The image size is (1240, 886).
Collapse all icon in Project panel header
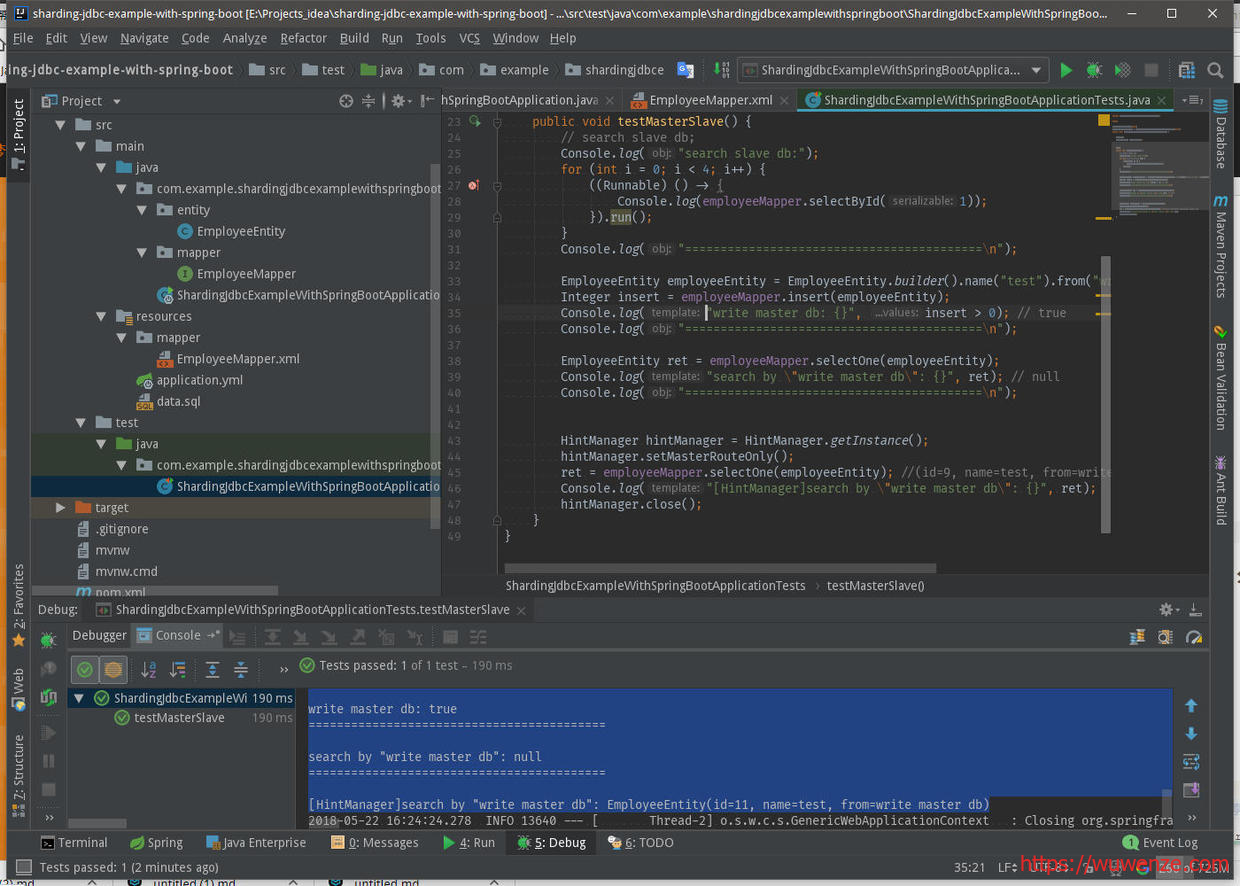(368, 101)
